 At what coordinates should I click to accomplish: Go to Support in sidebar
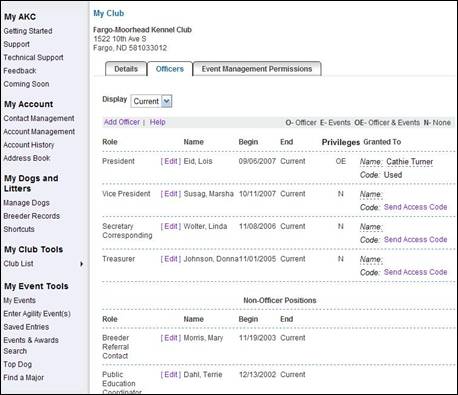17,44
